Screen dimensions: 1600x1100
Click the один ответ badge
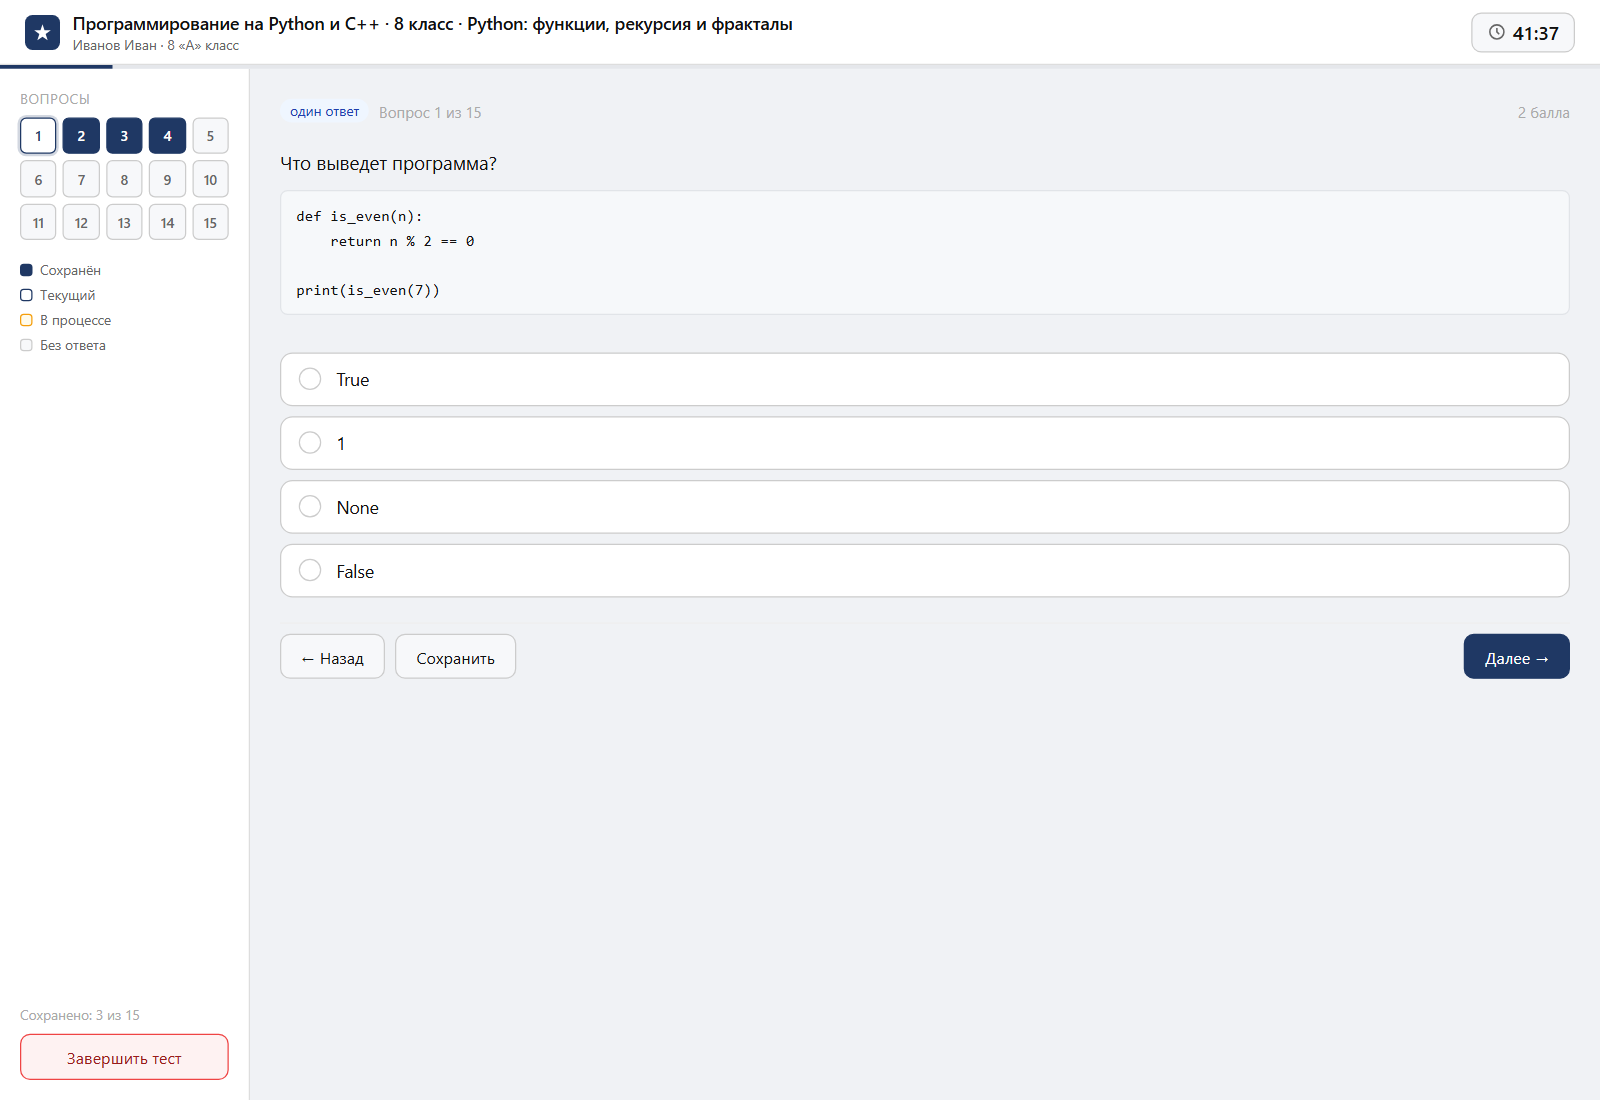[x=324, y=112]
